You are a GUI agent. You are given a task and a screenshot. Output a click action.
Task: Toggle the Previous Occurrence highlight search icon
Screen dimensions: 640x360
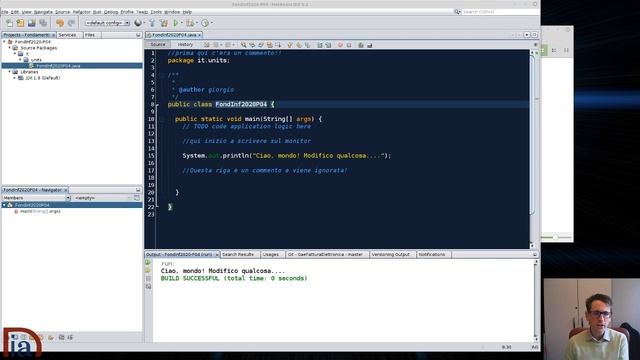tap(252, 45)
